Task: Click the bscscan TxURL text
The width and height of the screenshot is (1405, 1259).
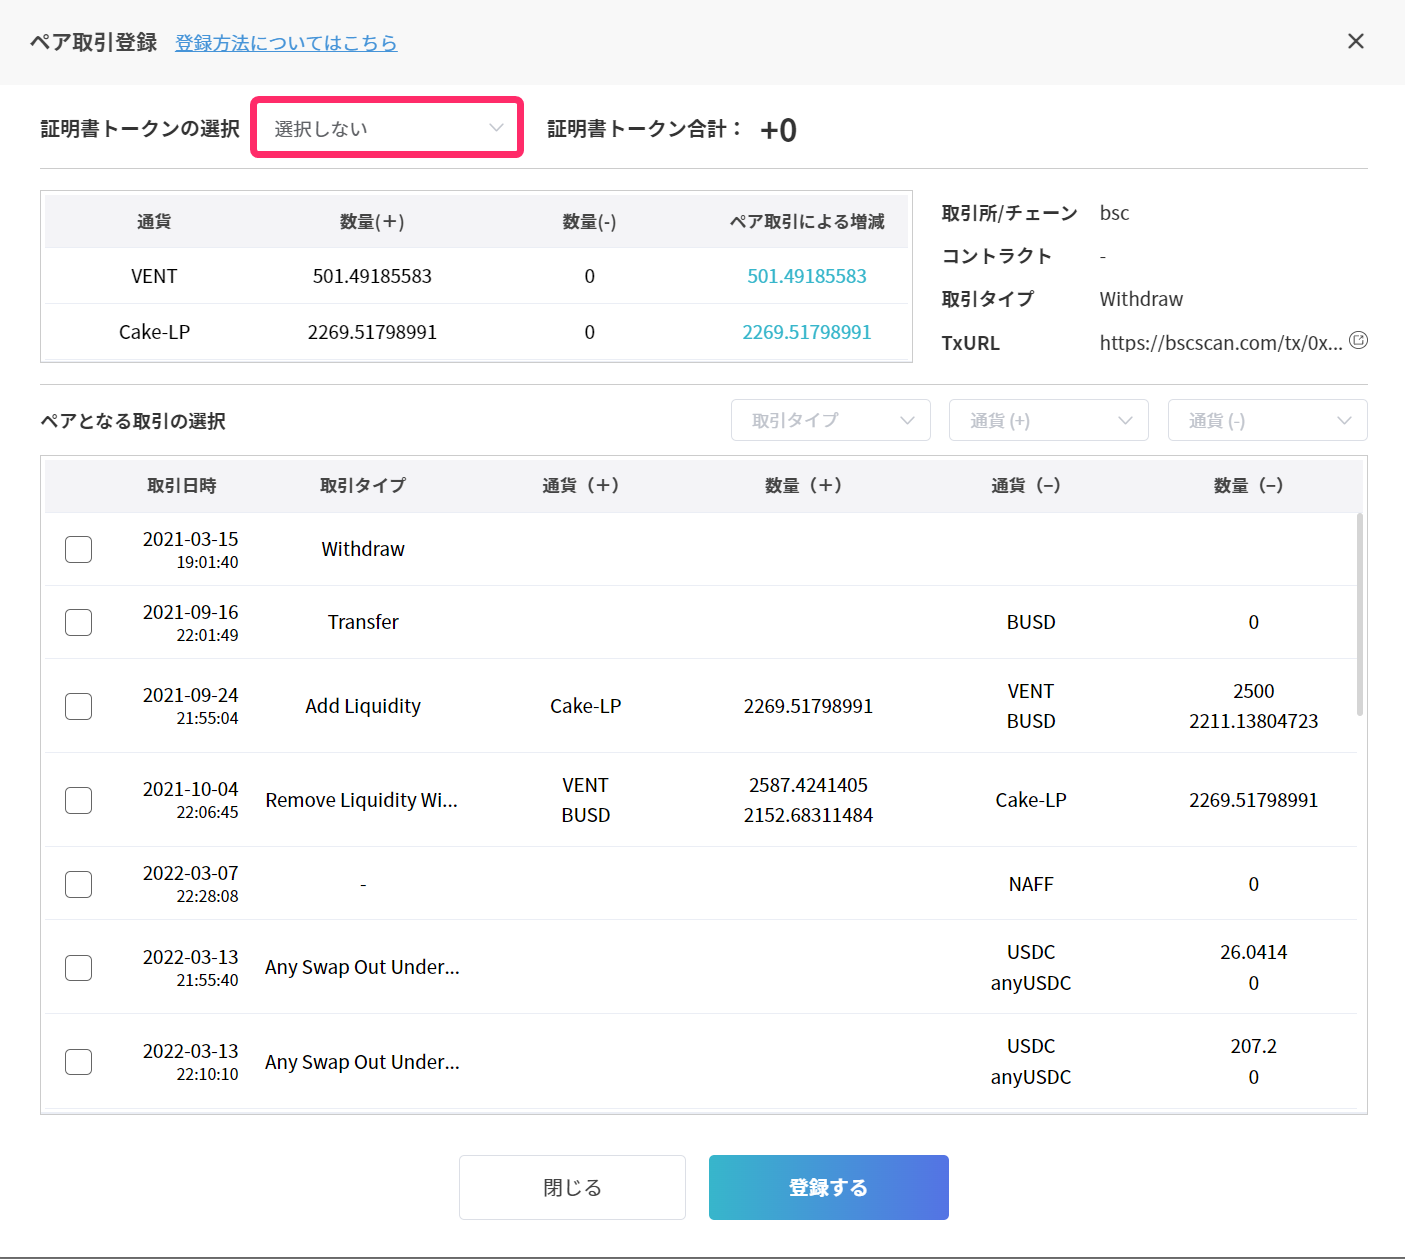Action: click(x=1221, y=343)
